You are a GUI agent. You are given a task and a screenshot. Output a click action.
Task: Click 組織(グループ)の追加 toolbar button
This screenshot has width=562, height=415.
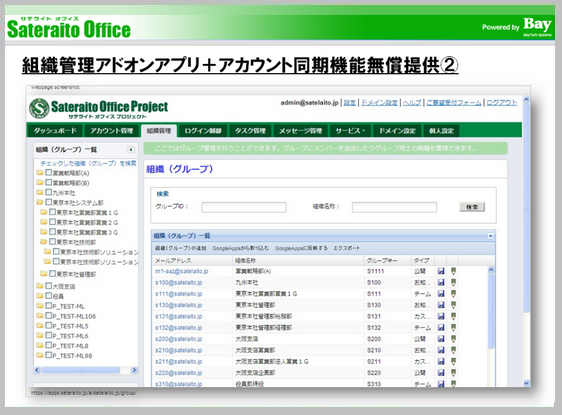(181, 248)
